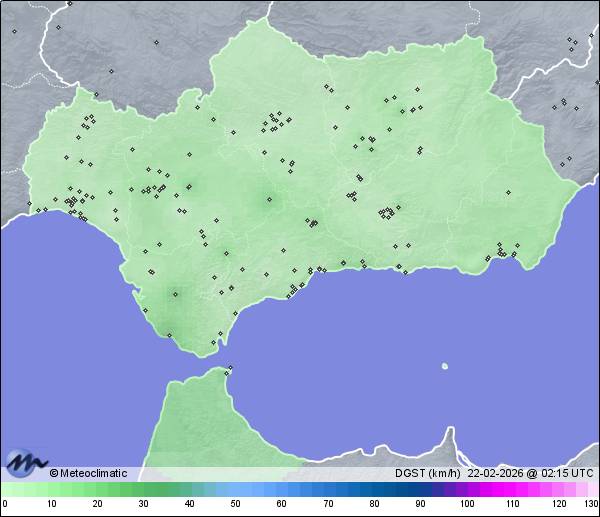Click the darker green gust hotspot in southwestern Cádiz area

click(176, 294)
